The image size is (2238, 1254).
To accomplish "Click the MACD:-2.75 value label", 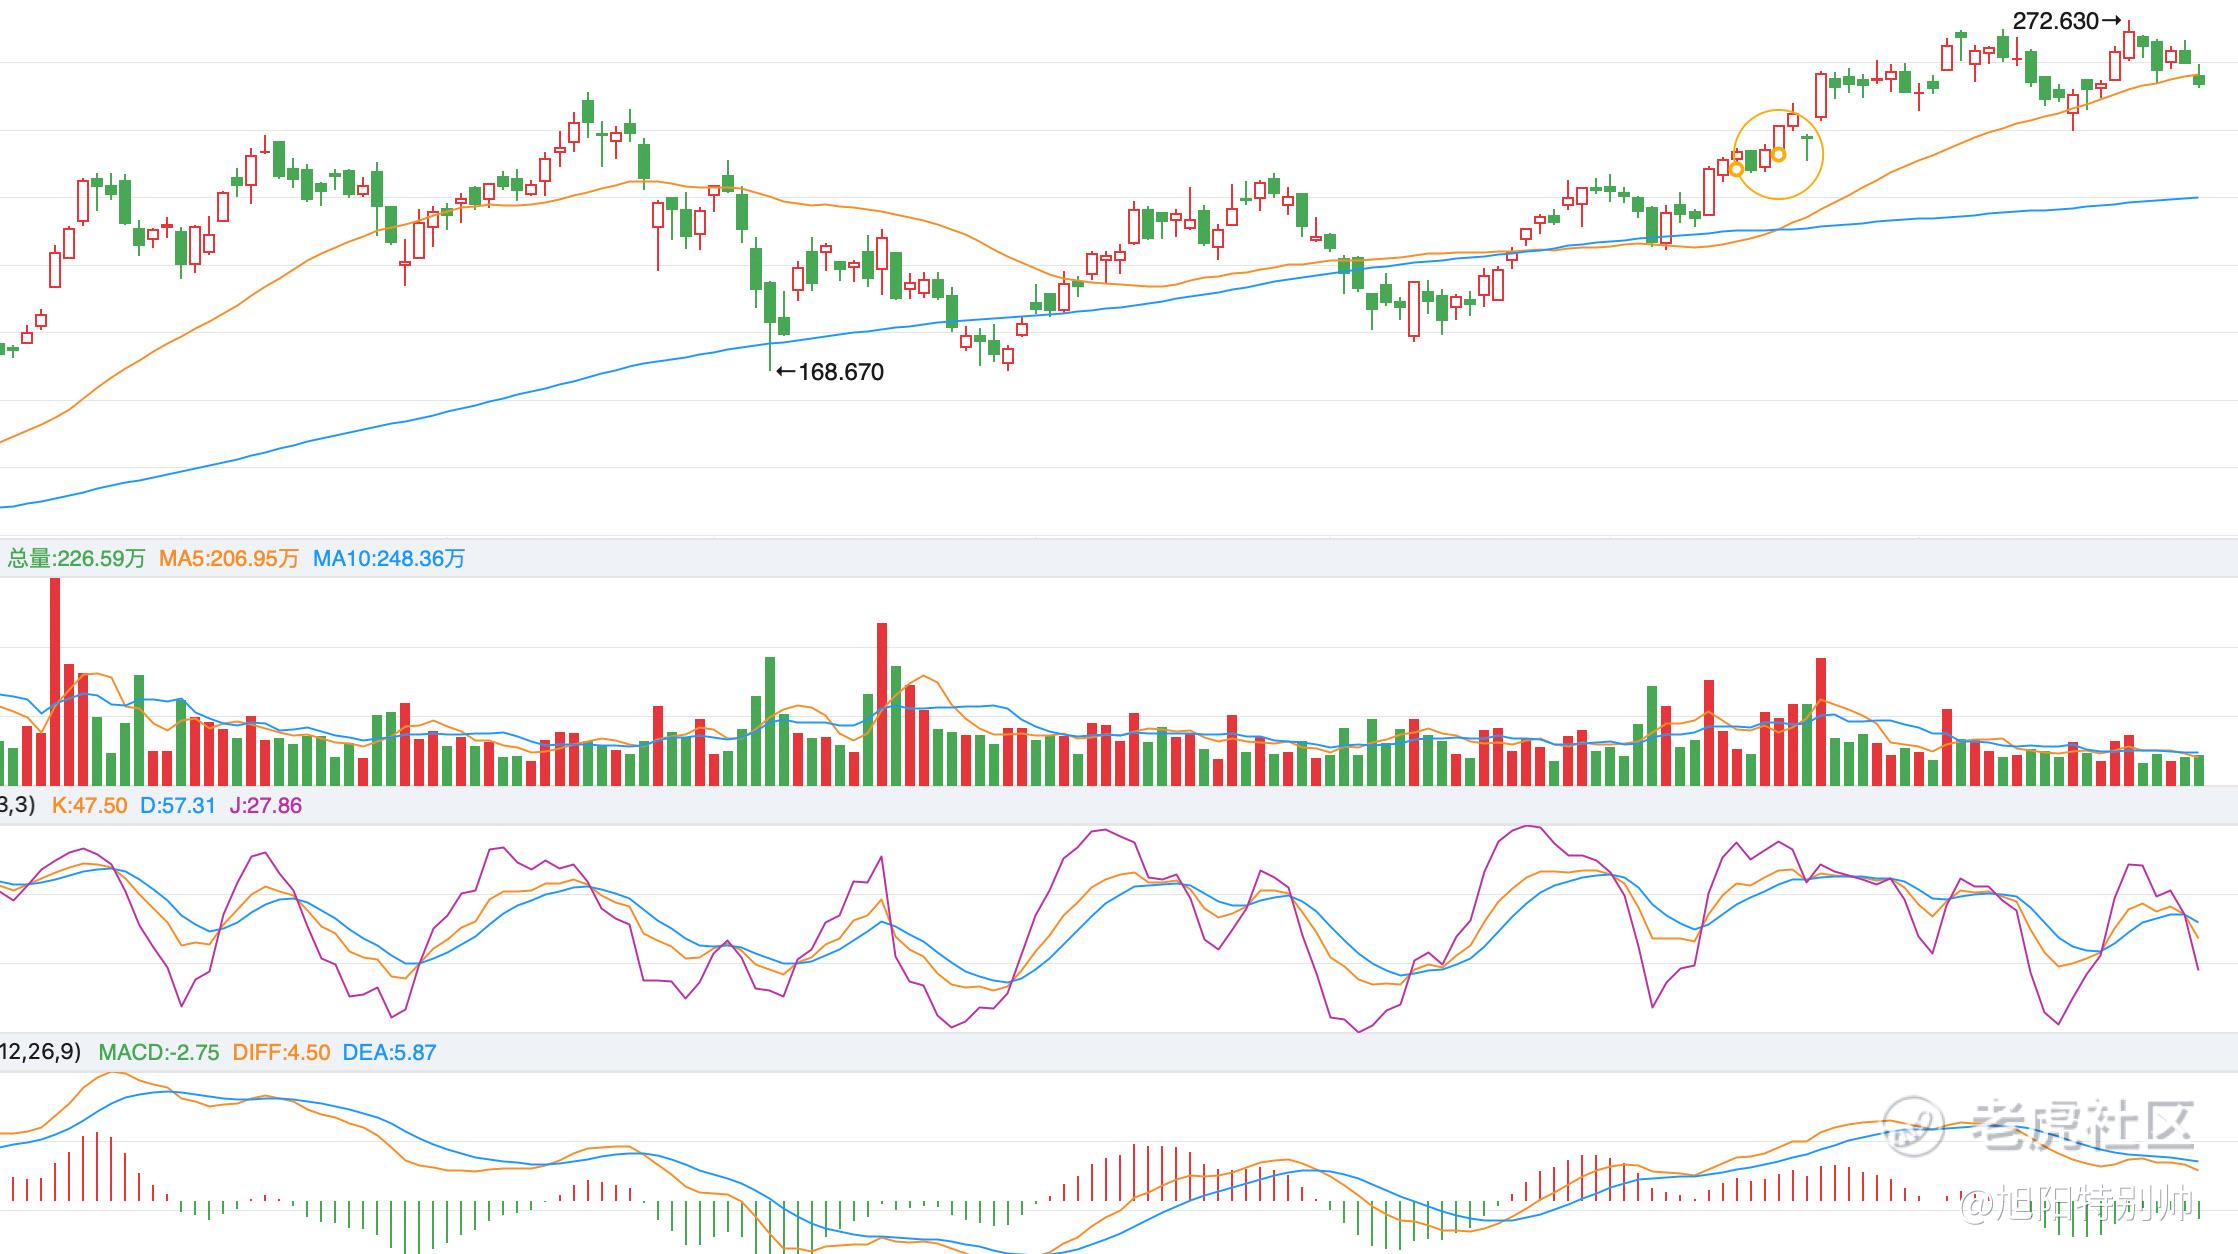I will point(159,1053).
